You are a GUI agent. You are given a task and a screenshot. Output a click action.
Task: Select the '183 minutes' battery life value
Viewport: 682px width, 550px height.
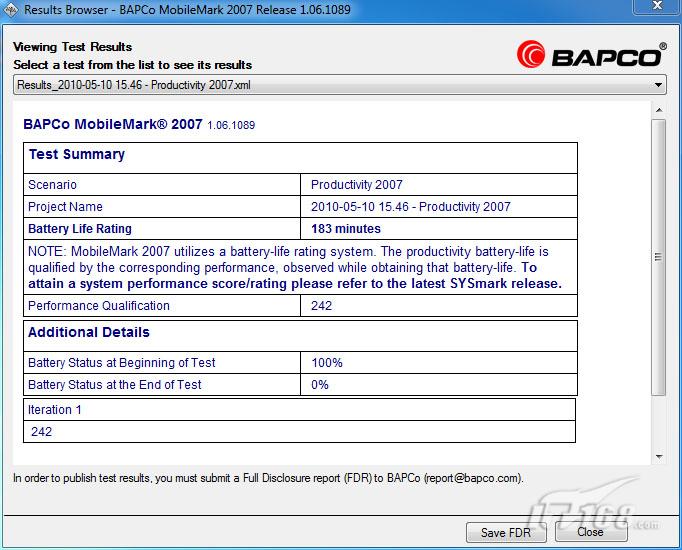coord(346,229)
